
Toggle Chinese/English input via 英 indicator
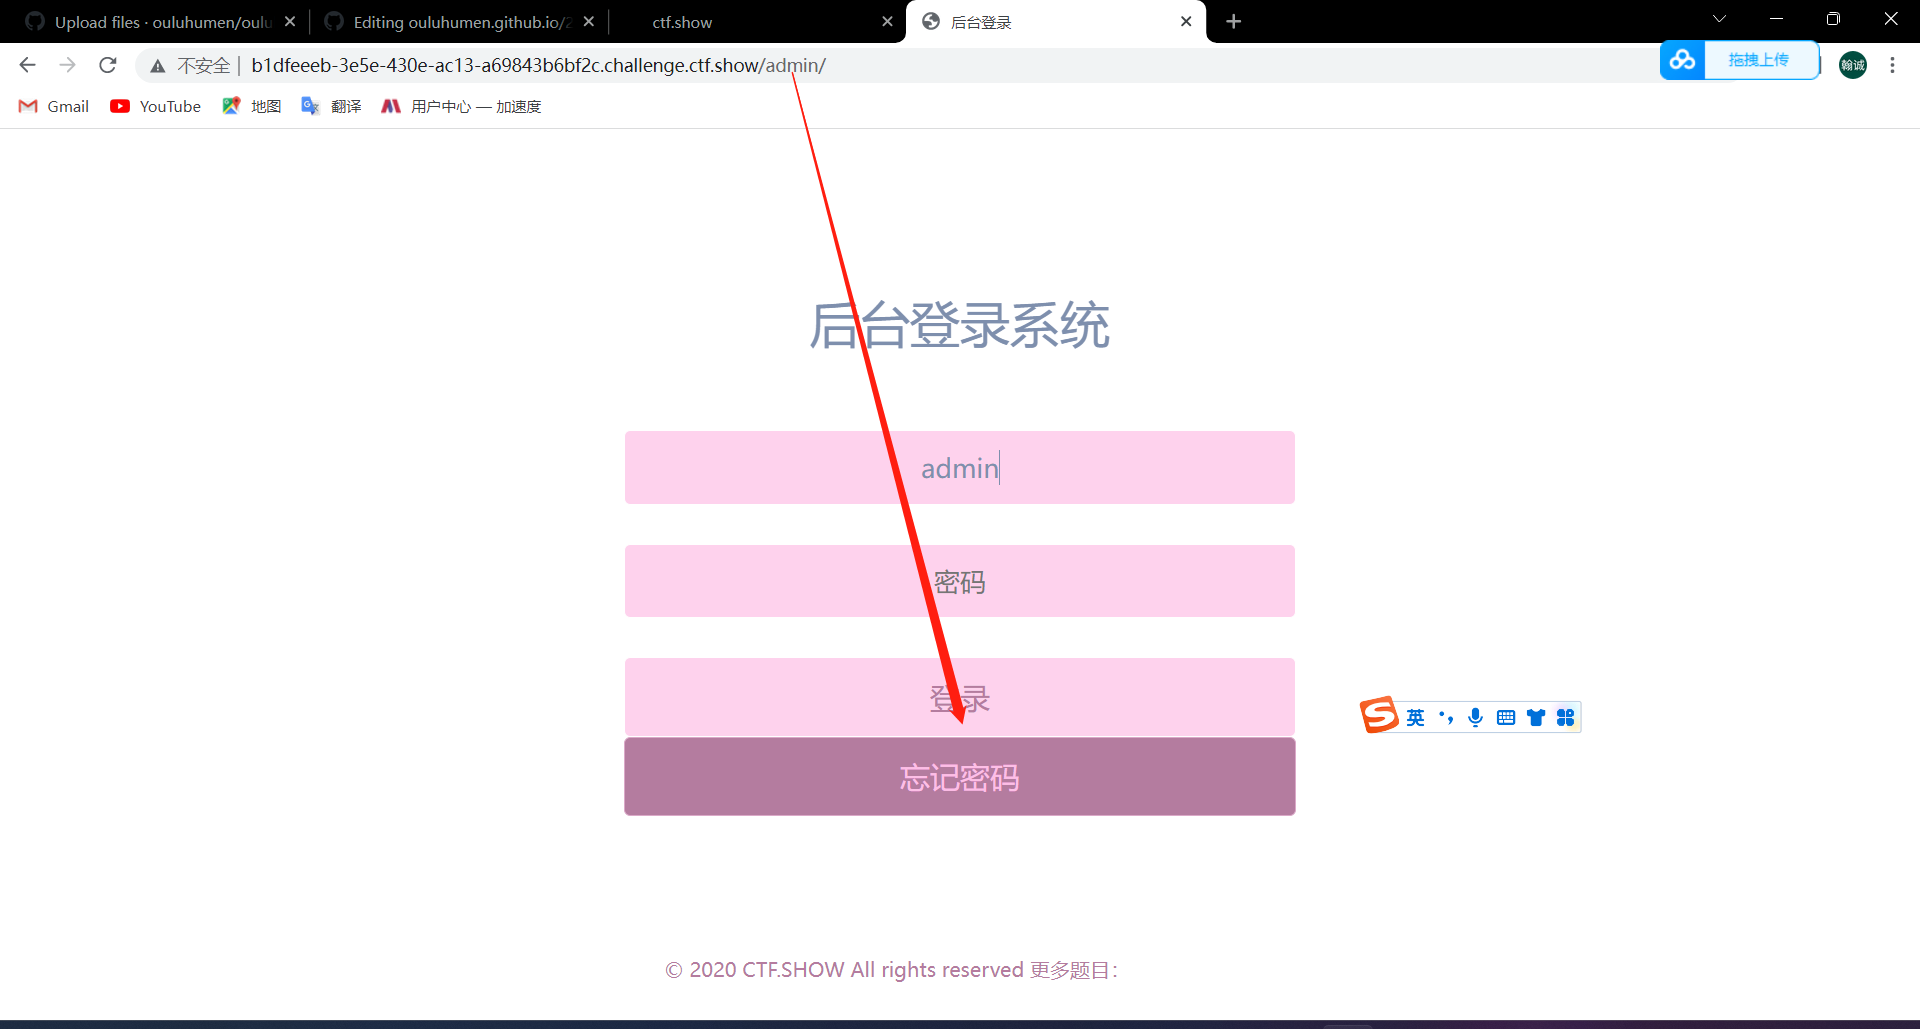click(1415, 717)
